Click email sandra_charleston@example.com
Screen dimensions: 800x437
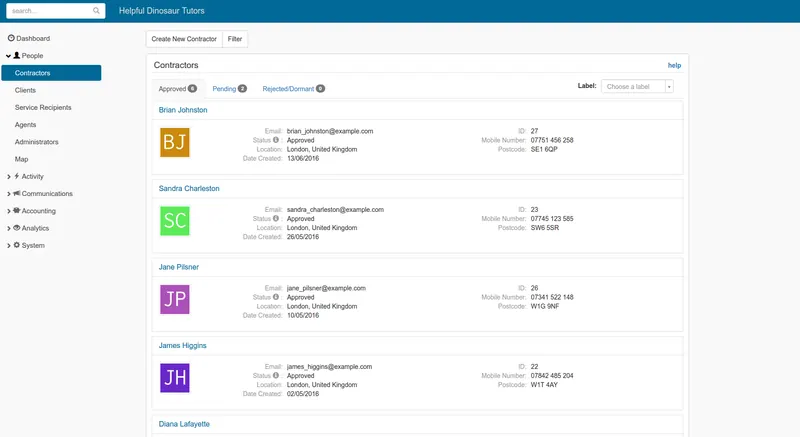click(x=335, y=210)
